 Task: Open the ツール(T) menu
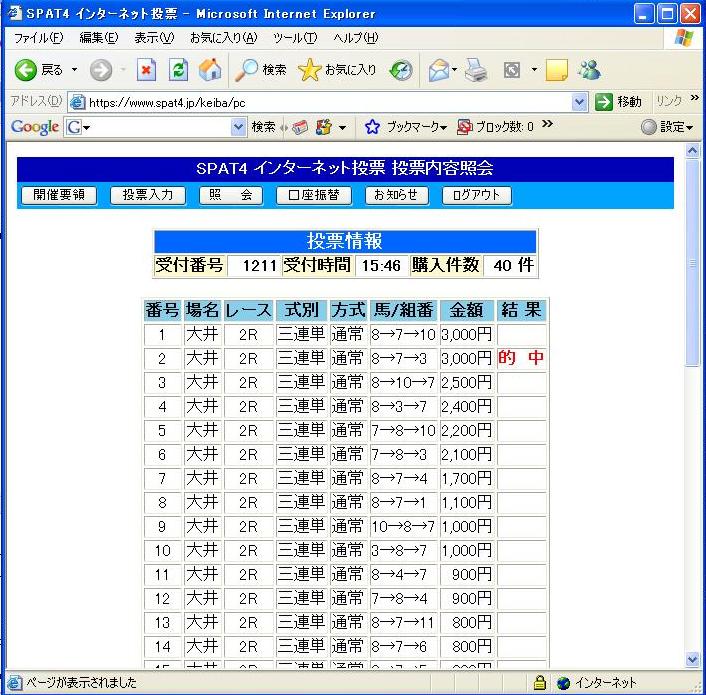point(295,38)
